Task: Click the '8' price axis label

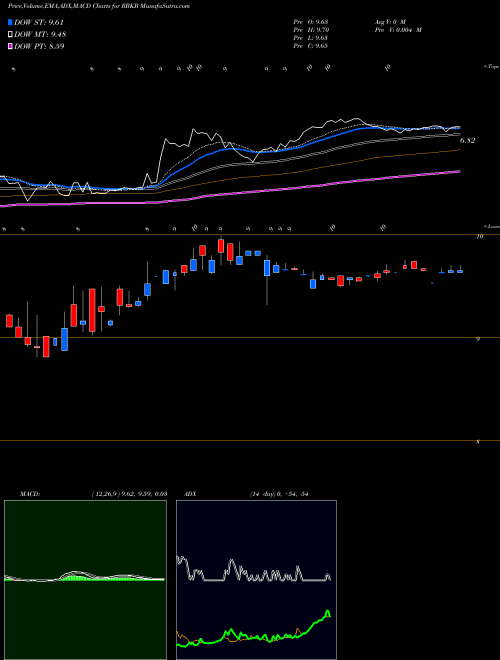Action: click(x=478, y=442)
